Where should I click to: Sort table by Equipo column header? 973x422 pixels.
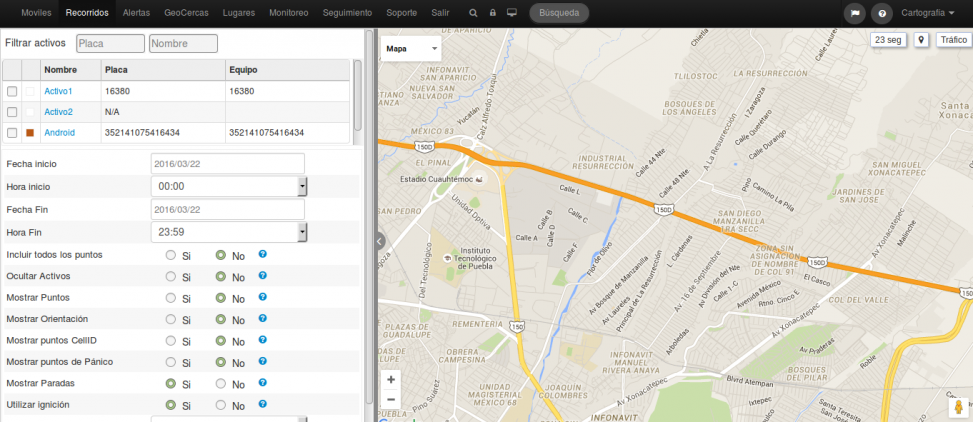[287, 70]
